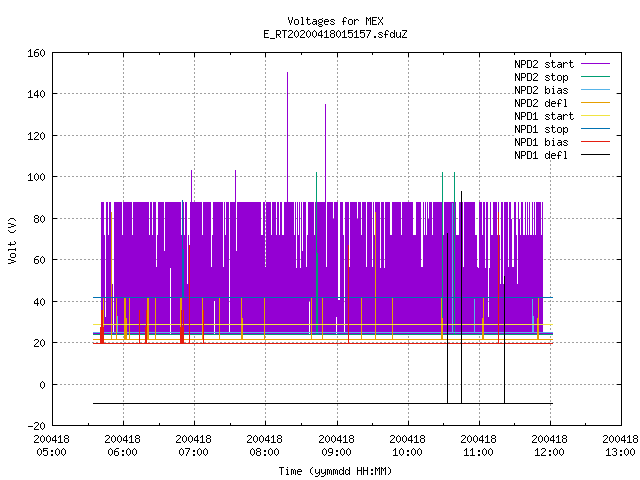Click the x-axis tick label 11:00
Screen dimensions: 640x480
478,452
